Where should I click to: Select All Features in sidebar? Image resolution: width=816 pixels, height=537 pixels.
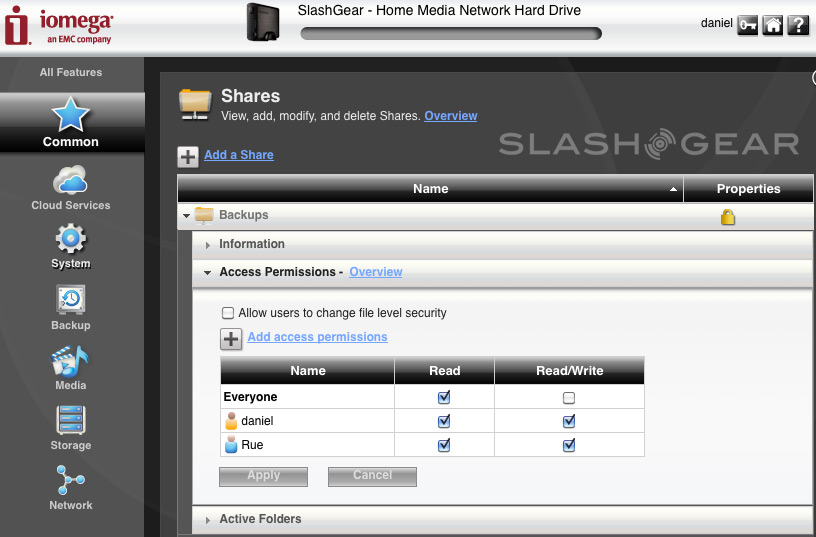(71, 72)
